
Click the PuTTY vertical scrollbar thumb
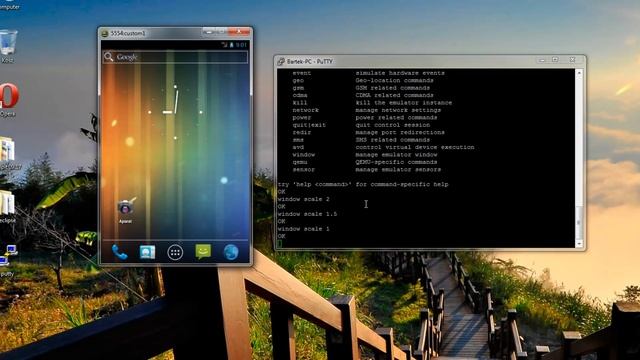click(579, 223)
